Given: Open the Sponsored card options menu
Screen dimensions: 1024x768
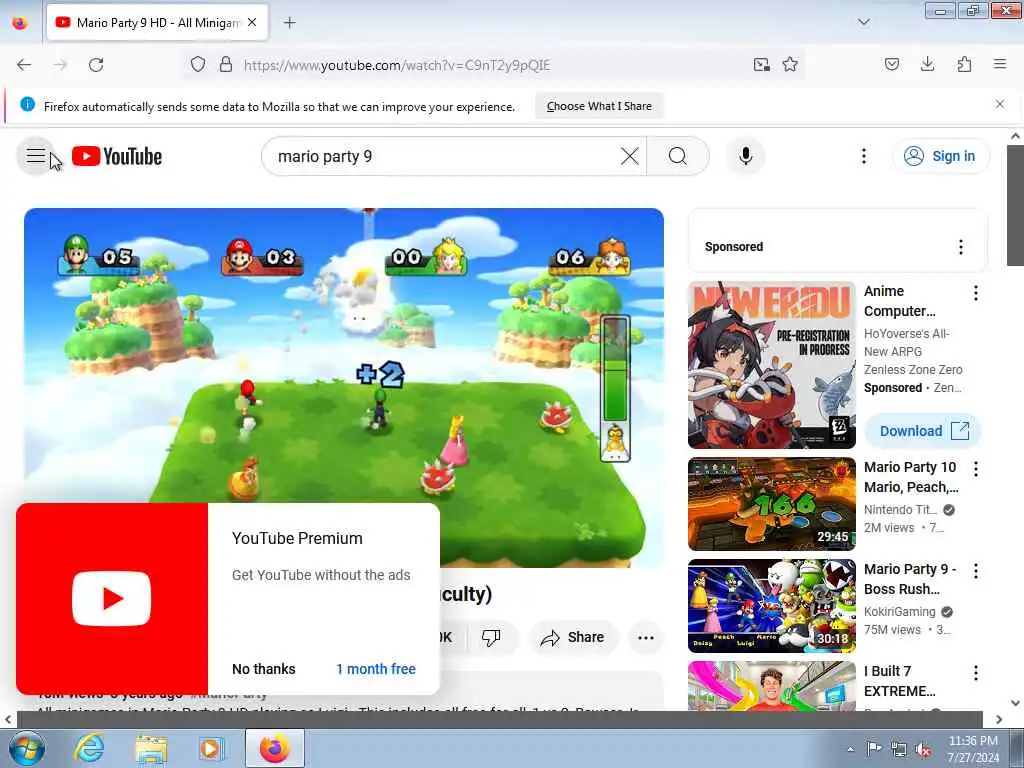Looking at the screenshot, I should [960, 247].
